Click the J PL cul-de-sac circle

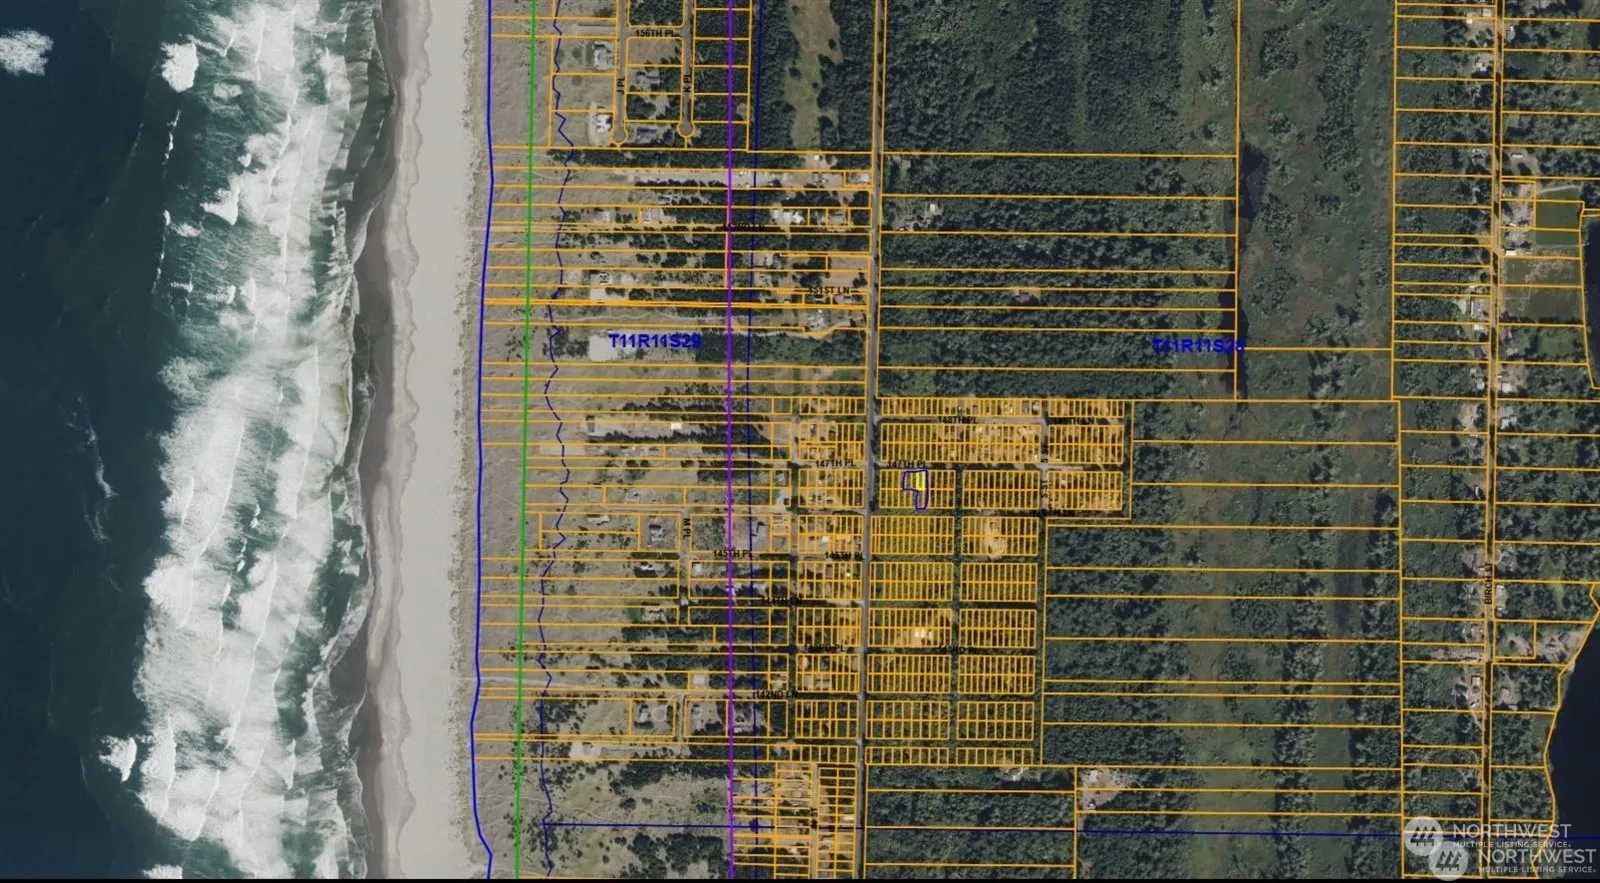[620, 132]
